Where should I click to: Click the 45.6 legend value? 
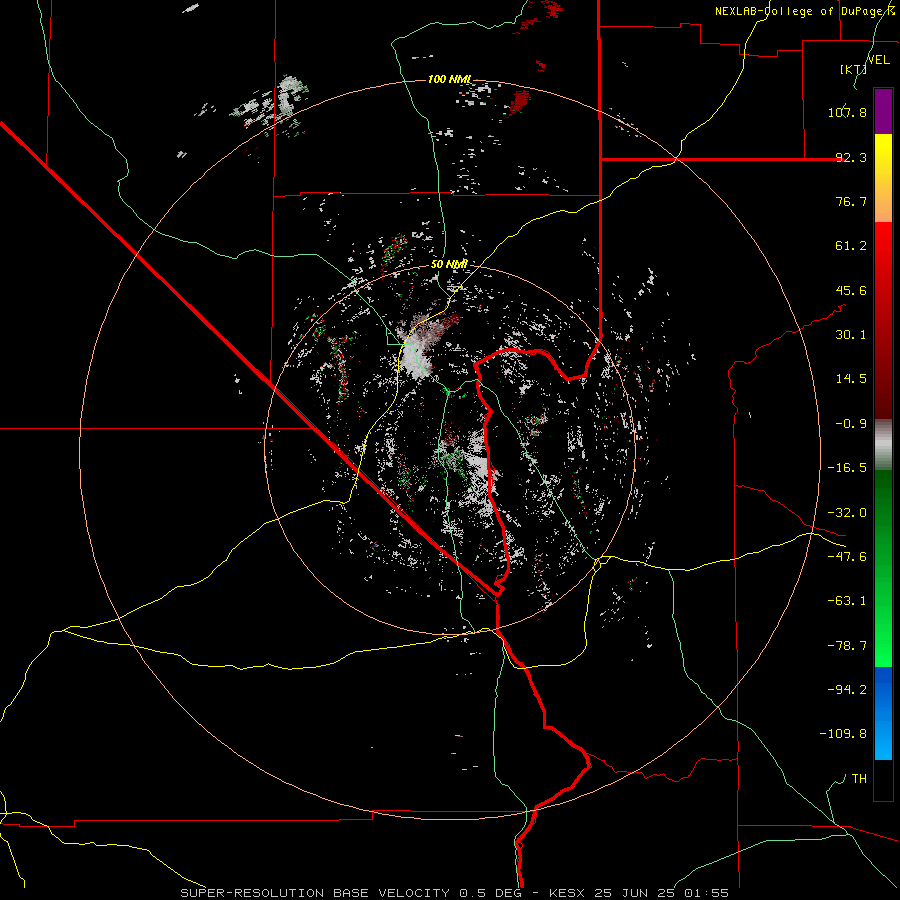point(851,290)
